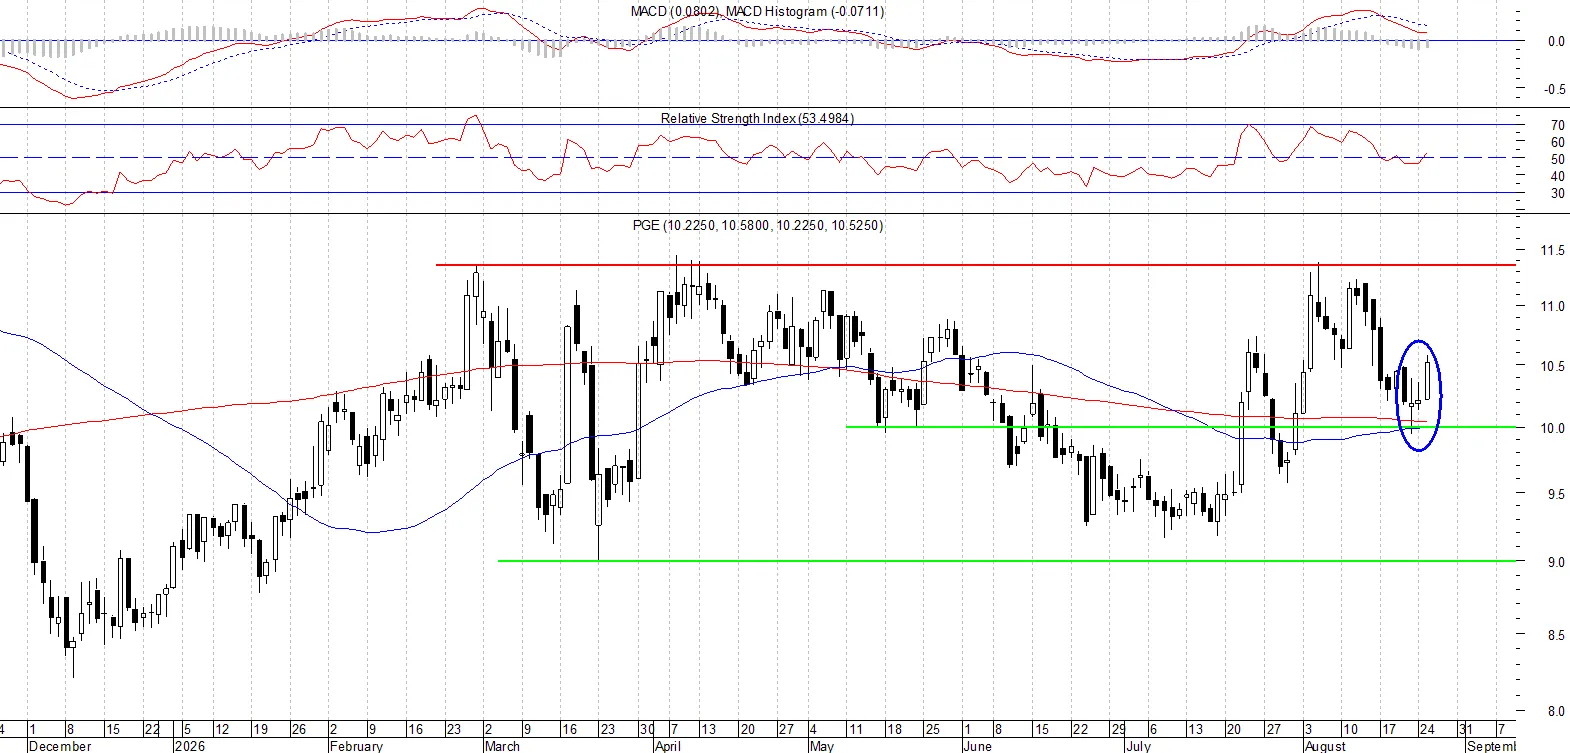The image size is (1570, 753).
Task: Click the 0.0 label on MACD scale
Action: (x=1555, y=41)
